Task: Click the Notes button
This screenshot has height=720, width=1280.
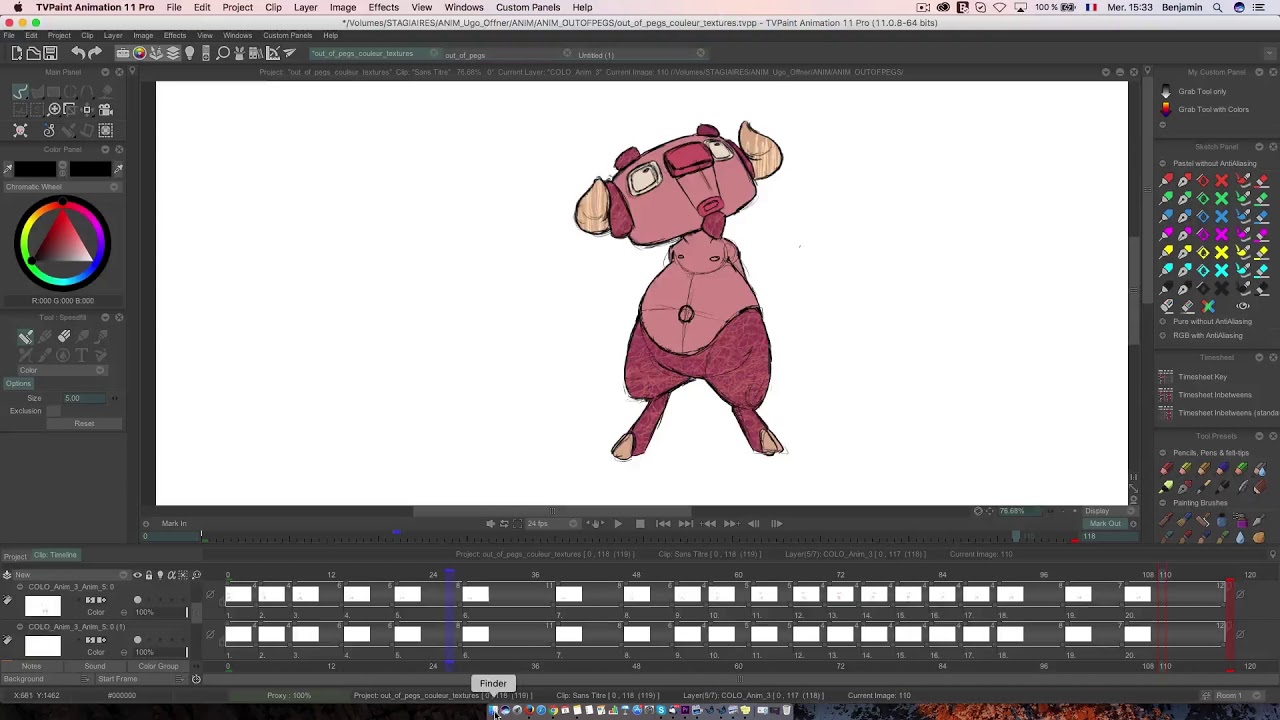Action: [32, 666]
